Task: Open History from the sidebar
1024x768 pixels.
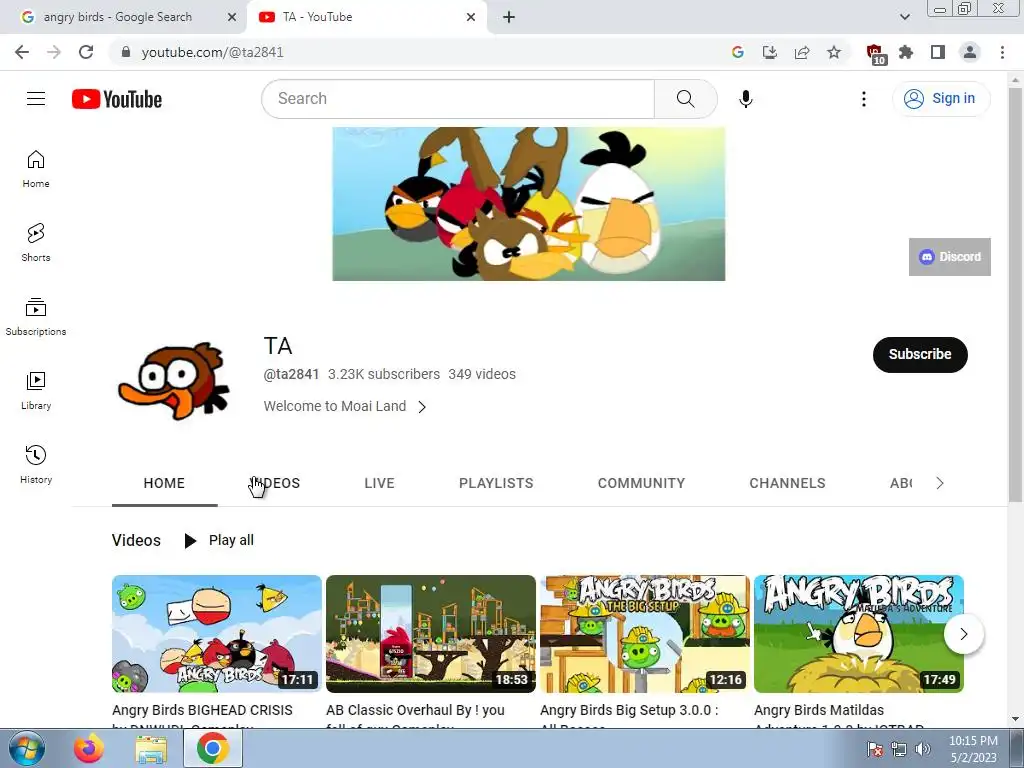Action: point(36,464)
